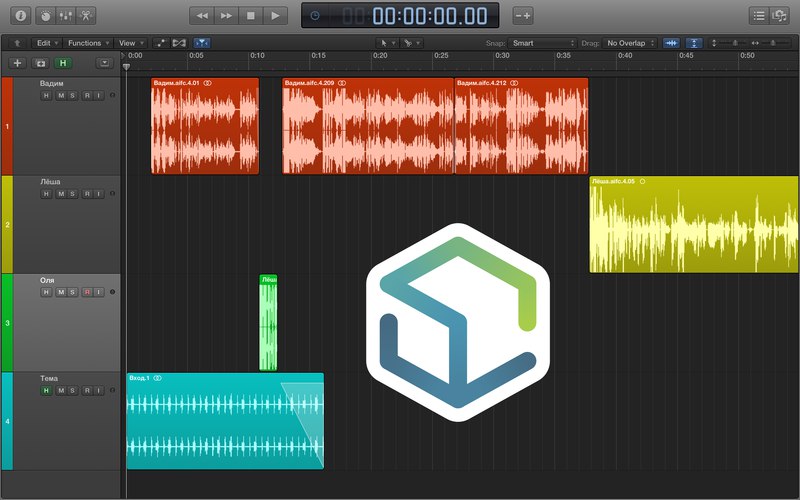This screenshot has width=800, height=500.
Task: Select the Вадим.aifc.4.01 audio region
Action: (x=205, y=126)
